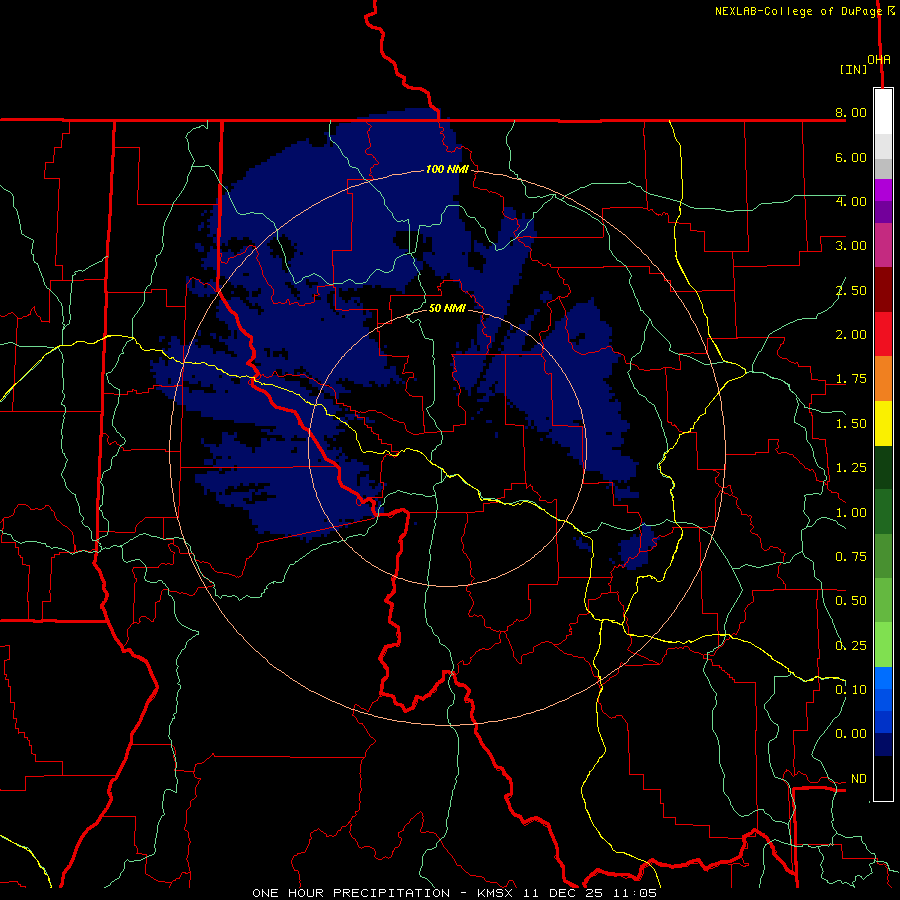Select the "0.75" legend value
This screenshot has height=900, width=900.
click(851, 557)
